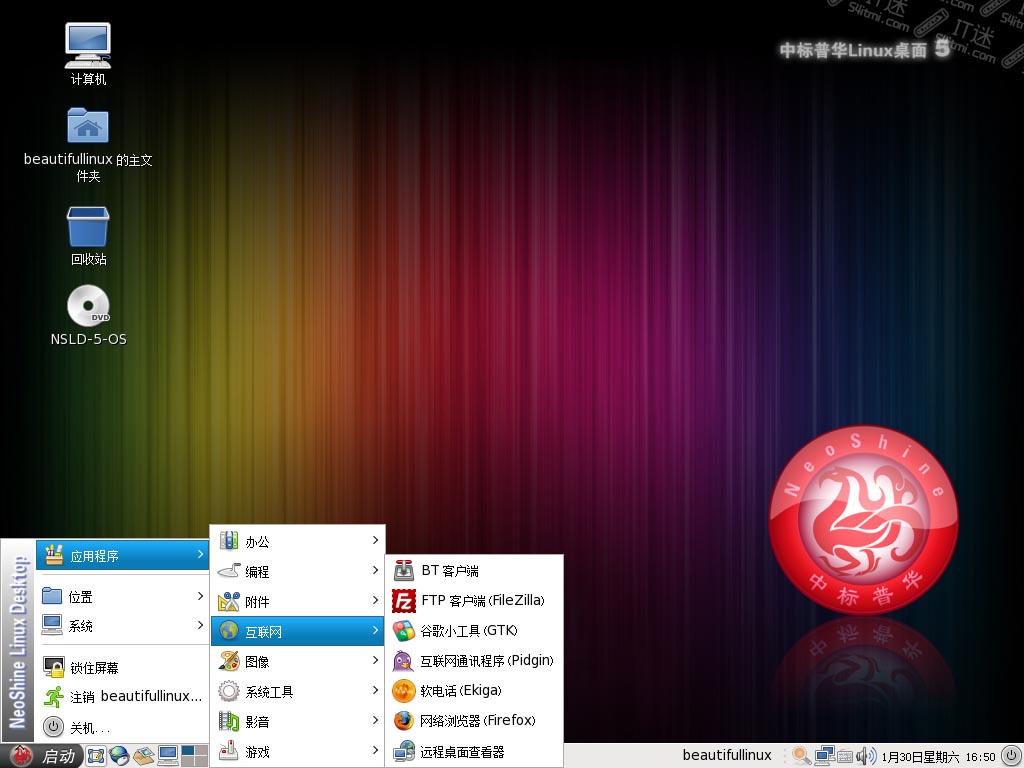Click the FileZilla Fz icon
1024x768 pixels.
pos(404,601)
